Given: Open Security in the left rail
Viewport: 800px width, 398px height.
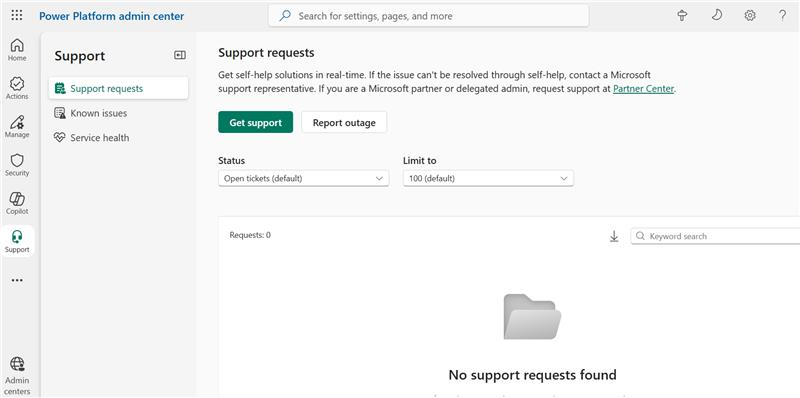Looking at the screenshot, I should (17, 164).
